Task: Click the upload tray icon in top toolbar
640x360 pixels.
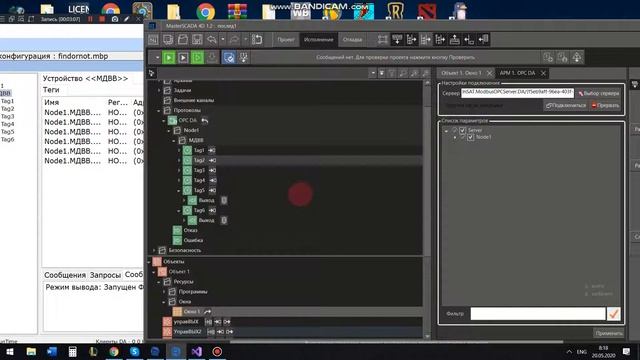Action: (x=454, y=40)
